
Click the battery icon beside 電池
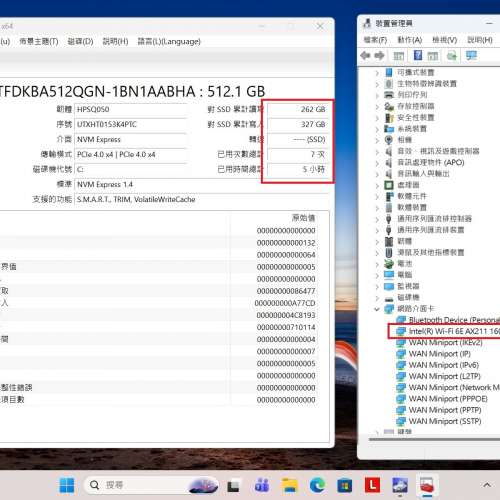pos(389,264)
